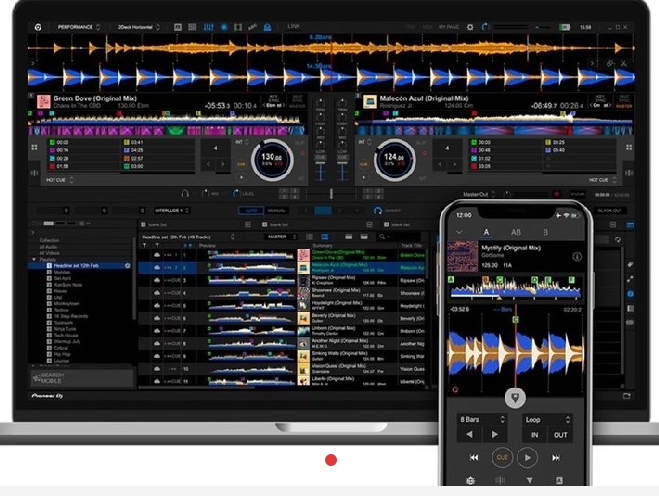
Task: Toggle the grid panel icon in toolbar
Action: (x=192, y=27)
